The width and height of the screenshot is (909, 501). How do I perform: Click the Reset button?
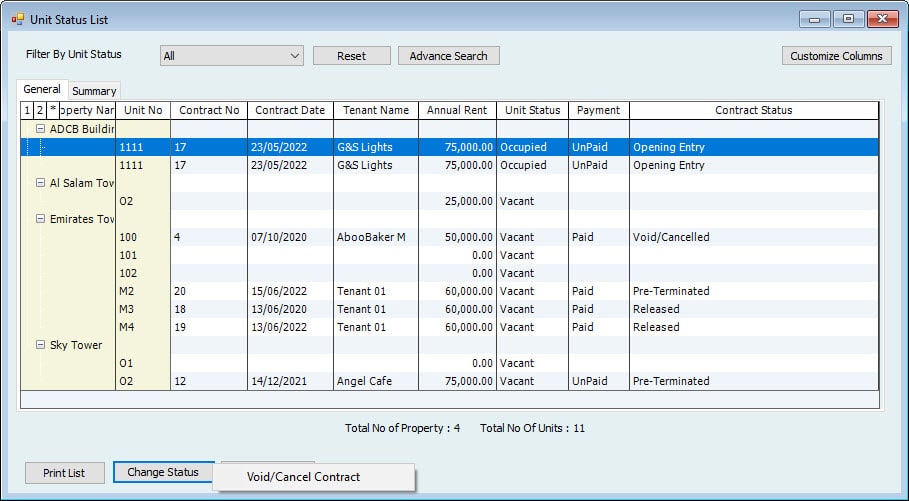[x=352, y=56]
